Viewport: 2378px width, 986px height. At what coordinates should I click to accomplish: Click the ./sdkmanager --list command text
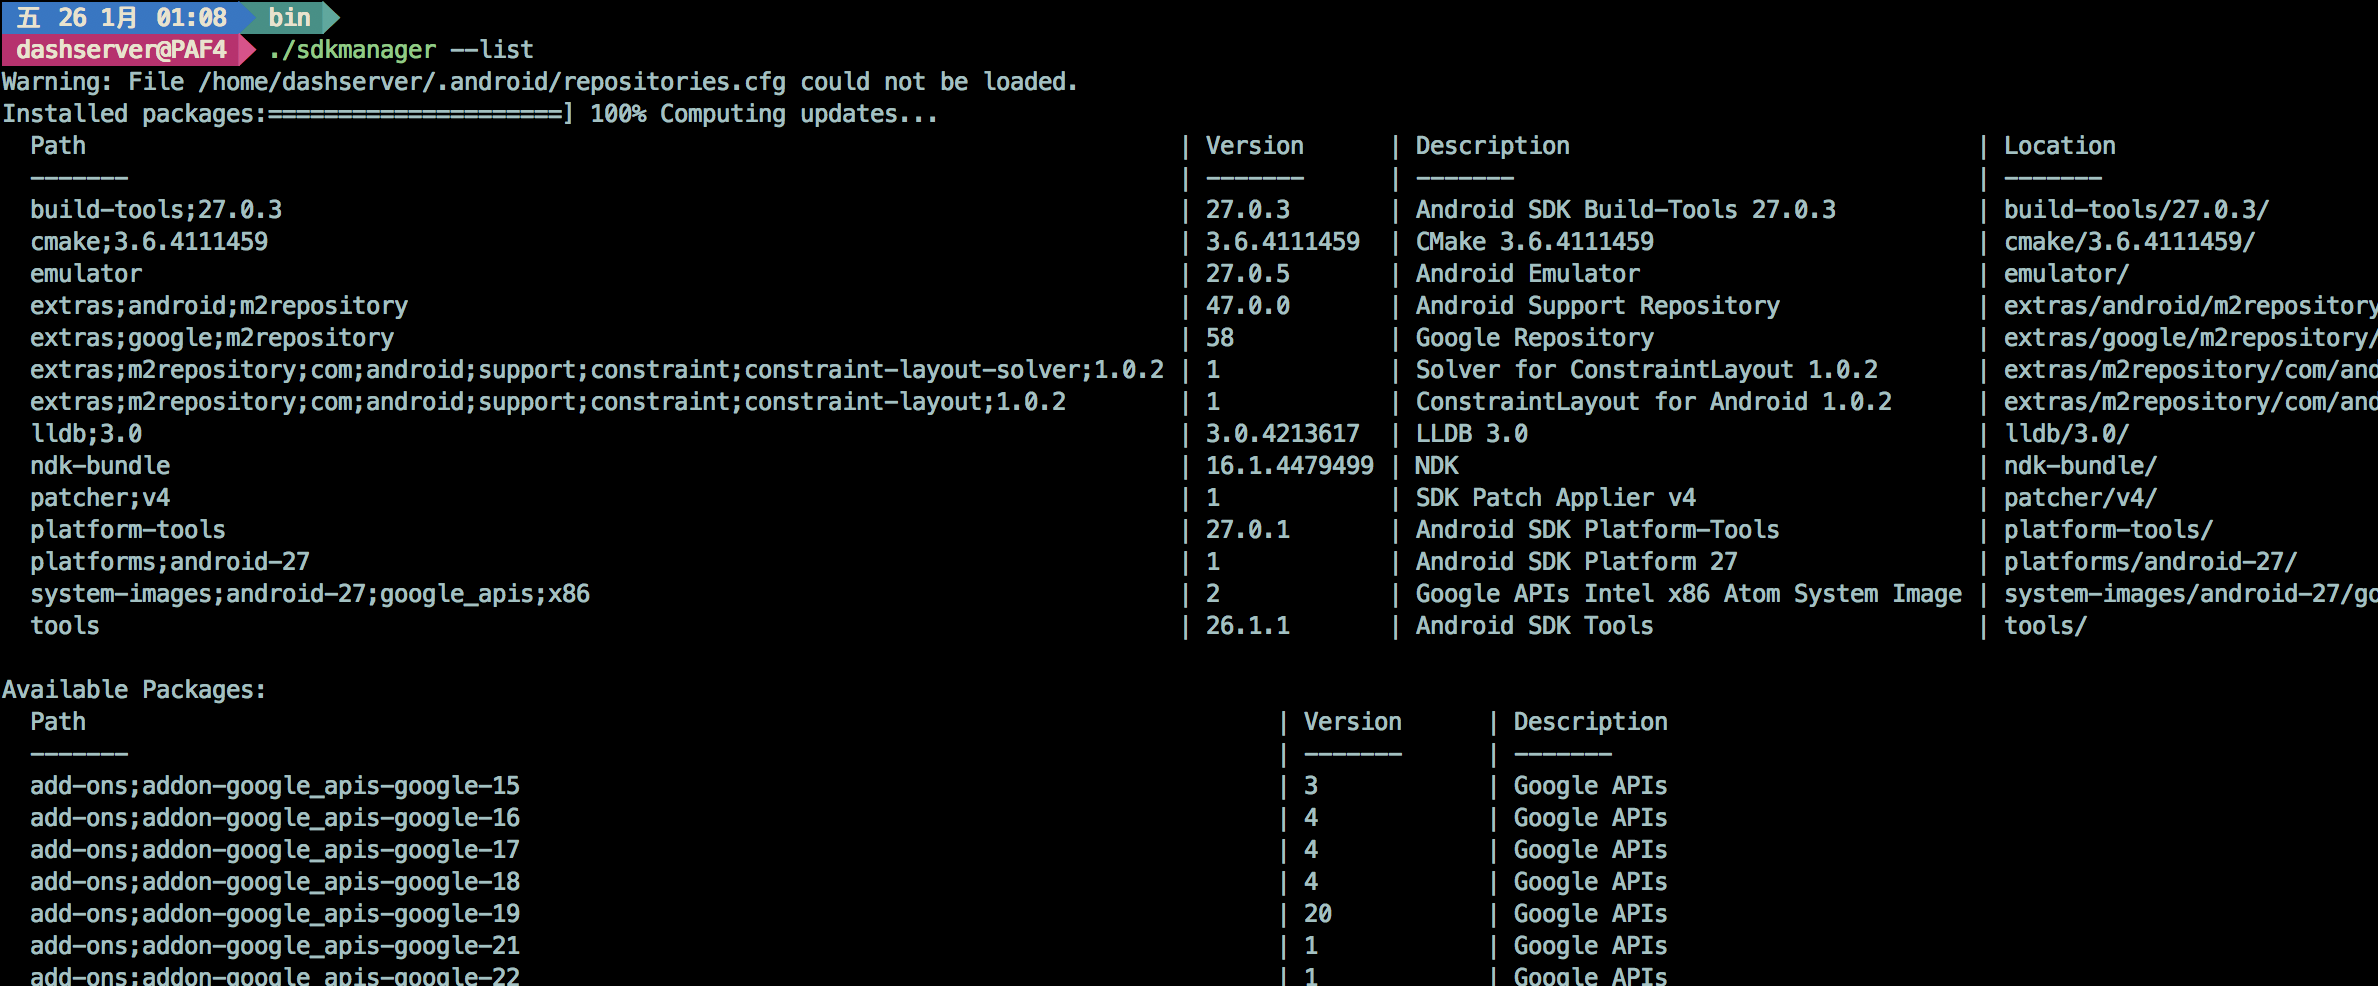[401, 49]
